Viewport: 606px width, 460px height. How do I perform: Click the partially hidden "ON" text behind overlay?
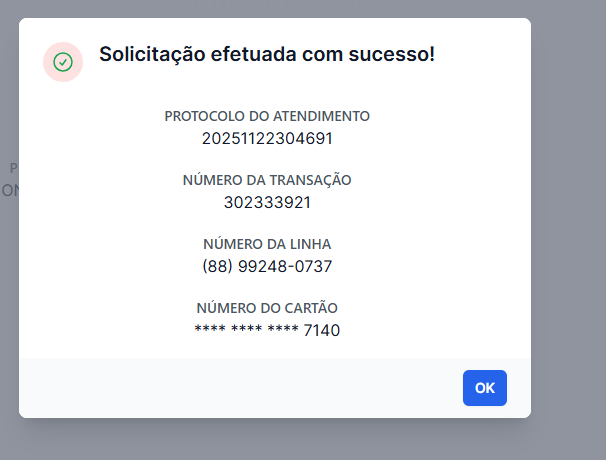tap(9, 190)
